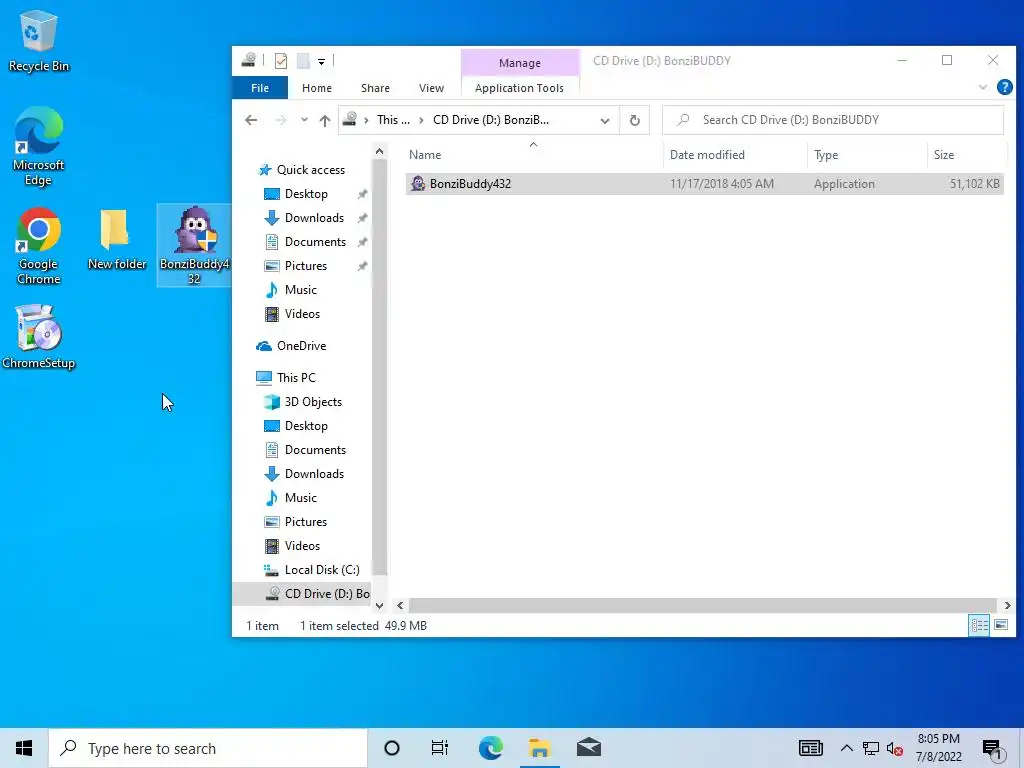Go up one folder level
Viewport: 1024px width, 768px height.
[325, 120]
